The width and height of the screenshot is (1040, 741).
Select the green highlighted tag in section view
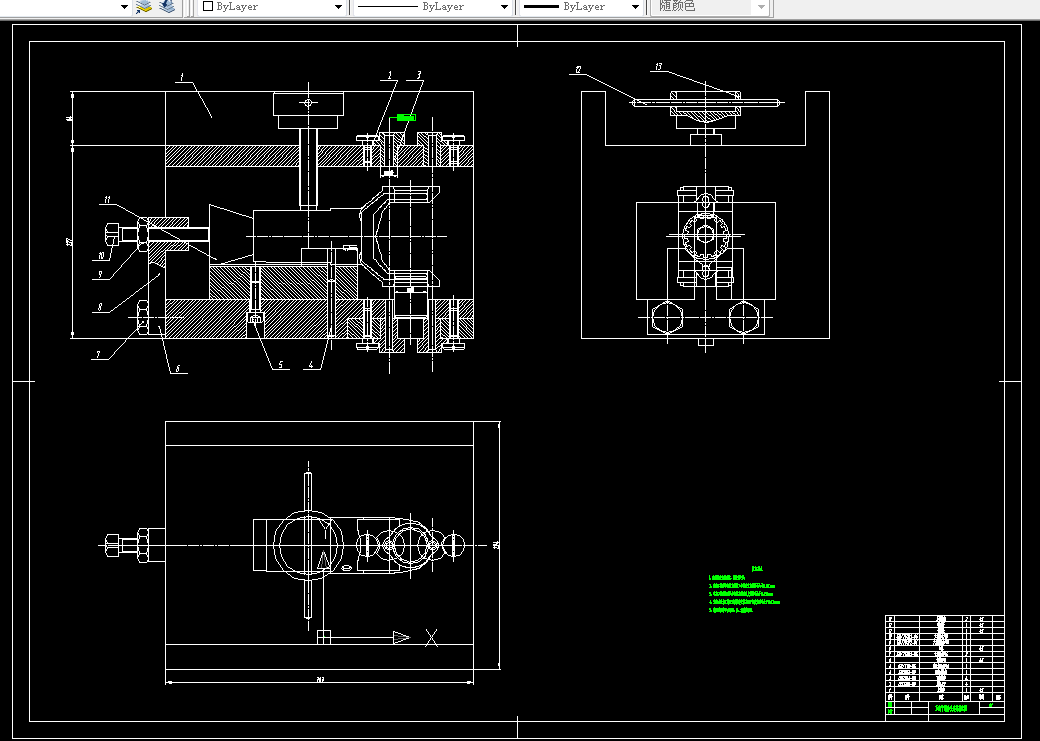[x=406, y=117]
